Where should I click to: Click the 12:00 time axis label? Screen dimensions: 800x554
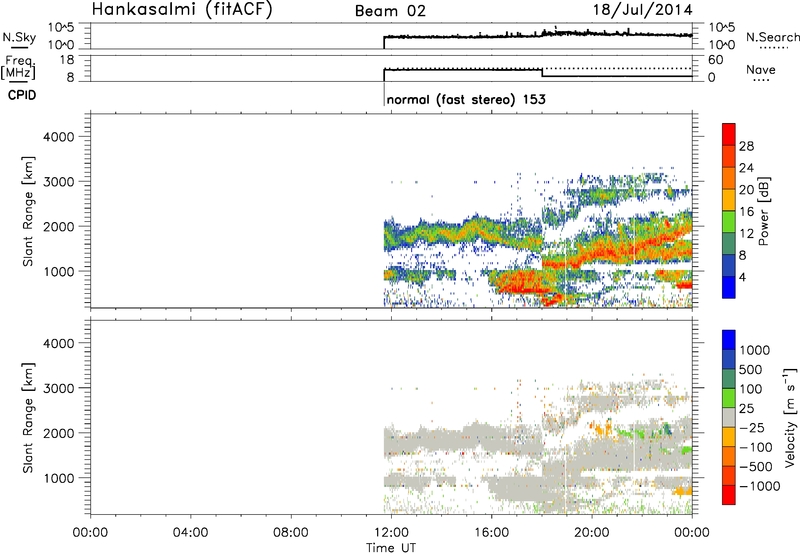(x=391, y=533)
